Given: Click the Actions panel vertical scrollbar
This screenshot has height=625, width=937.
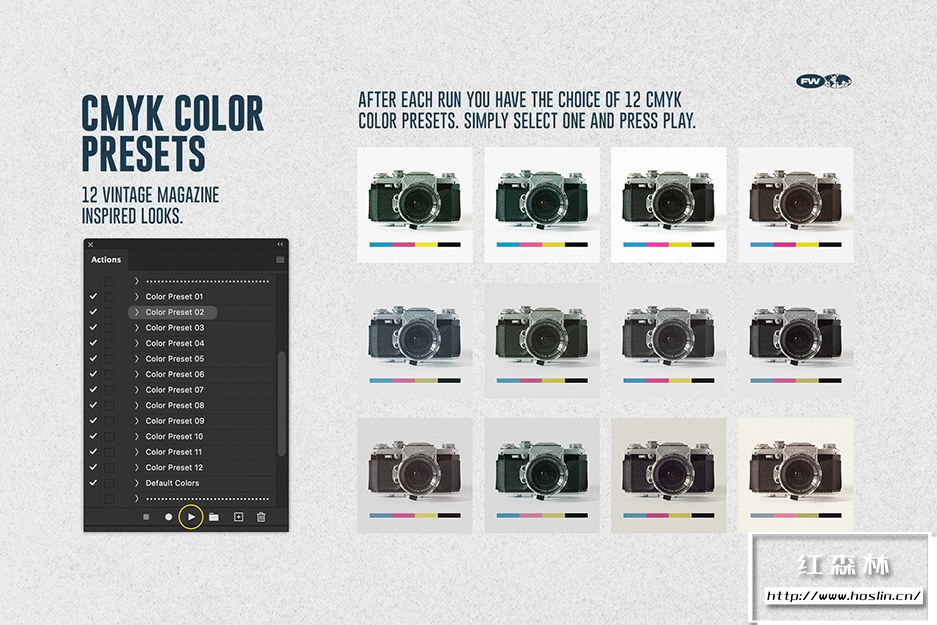Looking at the screenshot, I should point(281,405).
